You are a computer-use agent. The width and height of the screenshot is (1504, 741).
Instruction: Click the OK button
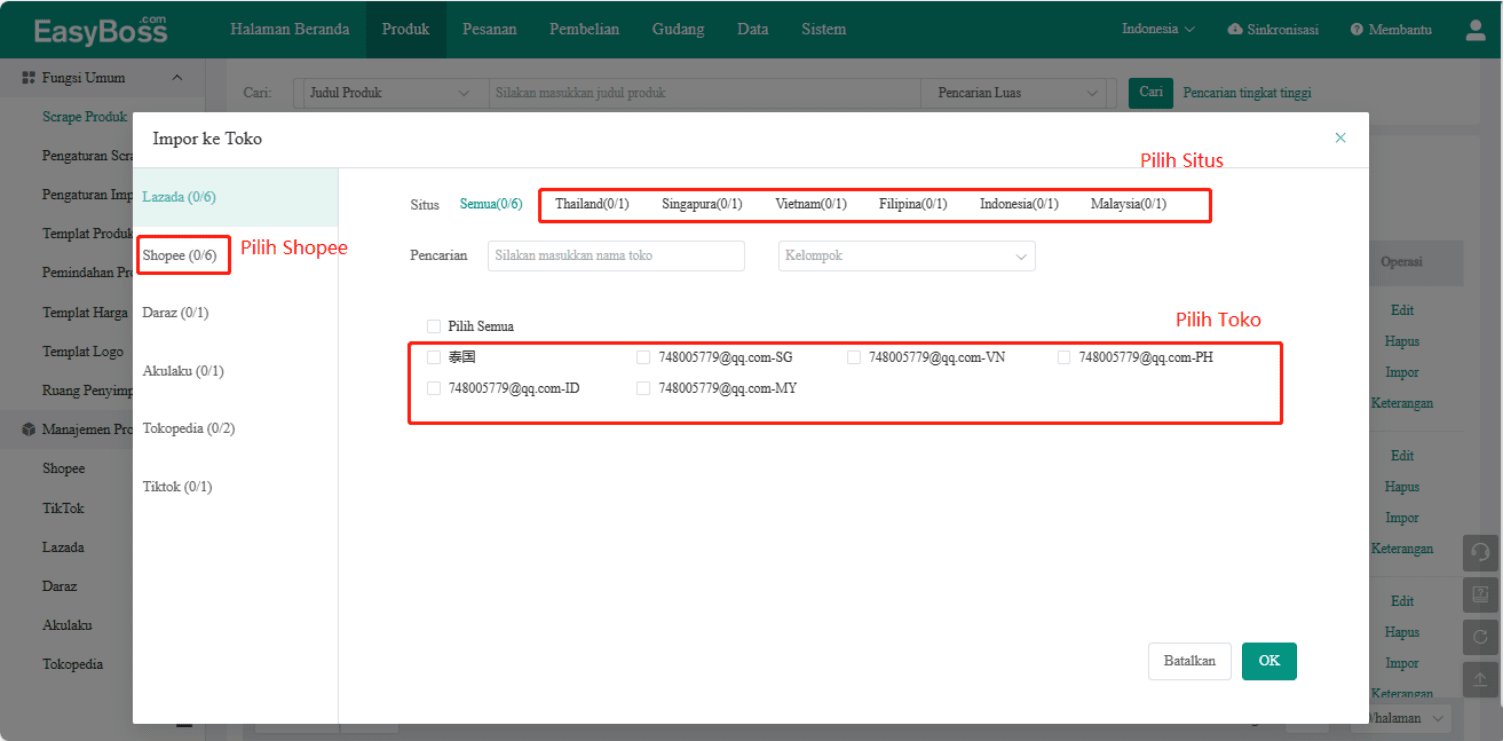[1269, 661]
